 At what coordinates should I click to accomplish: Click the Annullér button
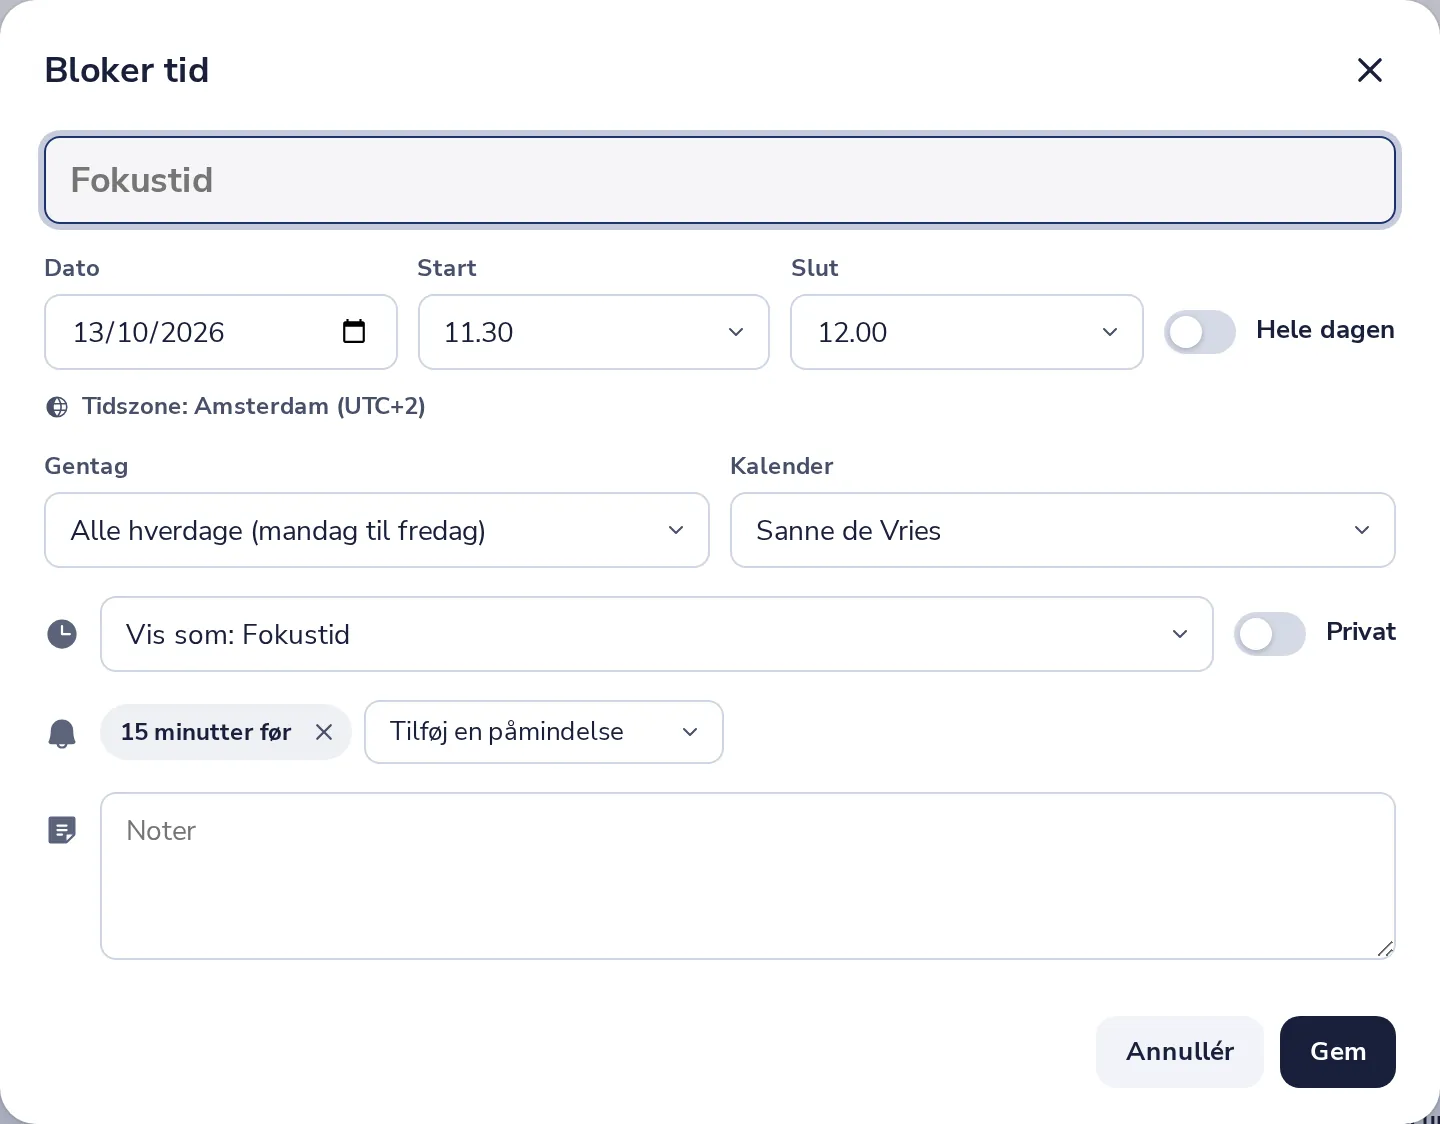click(1180, 1052)
